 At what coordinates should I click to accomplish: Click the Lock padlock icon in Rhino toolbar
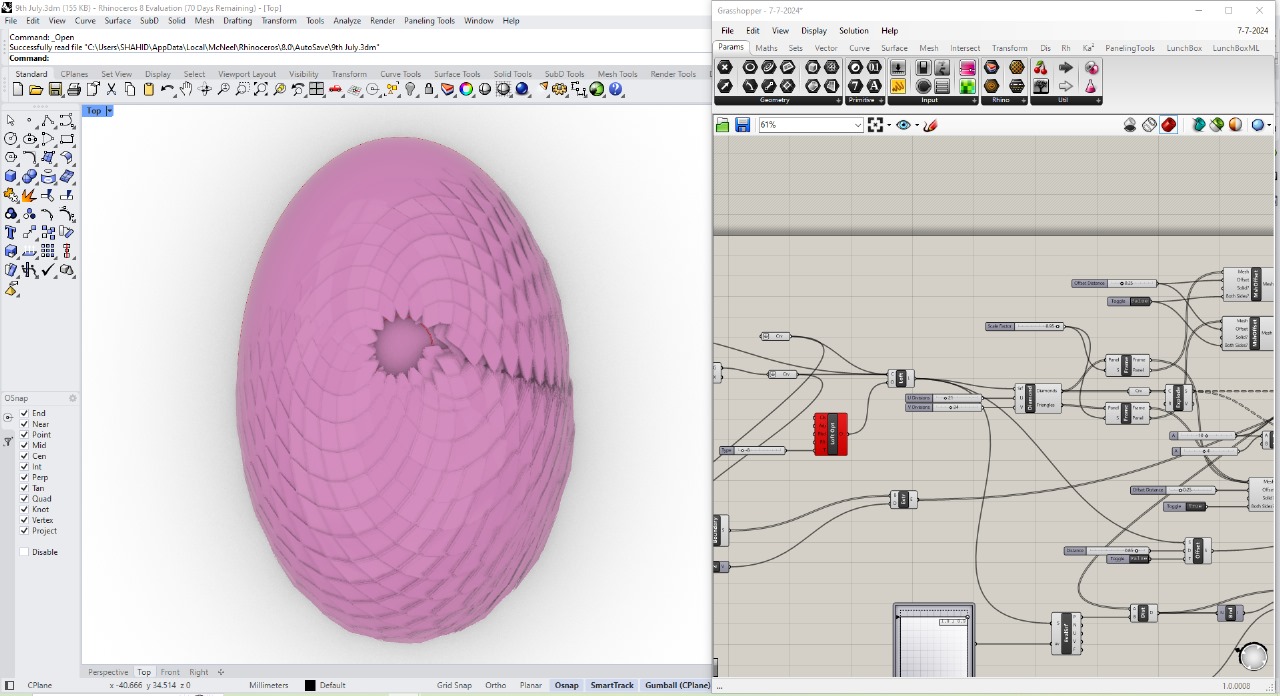(x=429, y=90)
